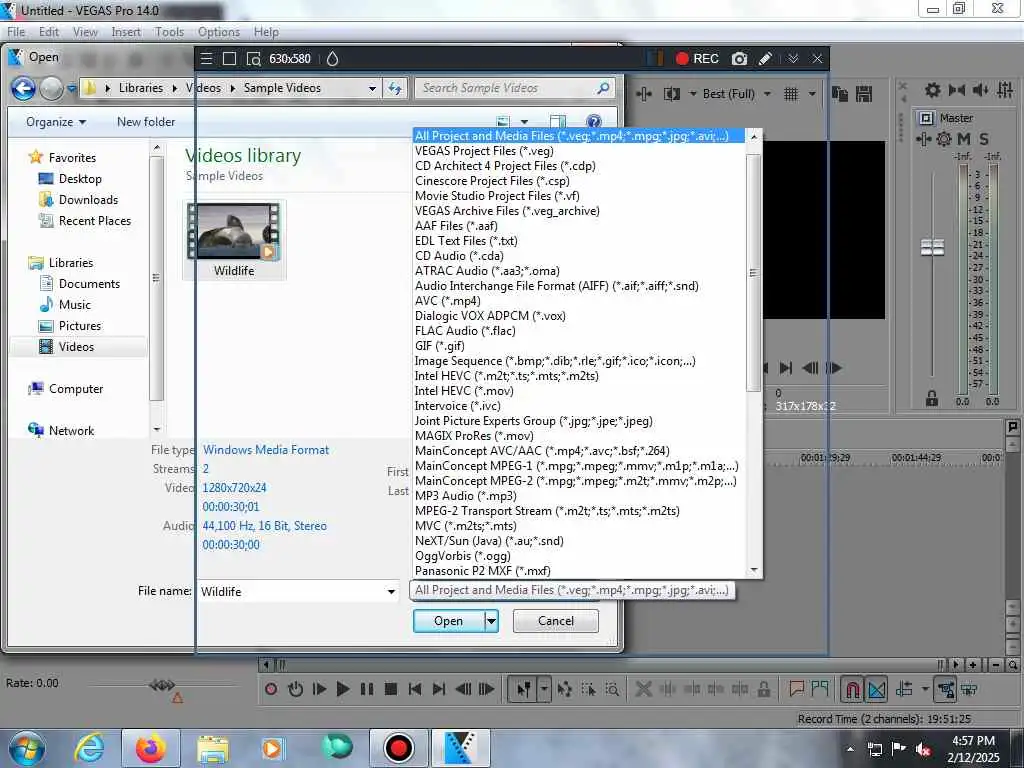Screen dimensions: 1024x768
Task: Expand the File name history dropdown
Action: 391,592
